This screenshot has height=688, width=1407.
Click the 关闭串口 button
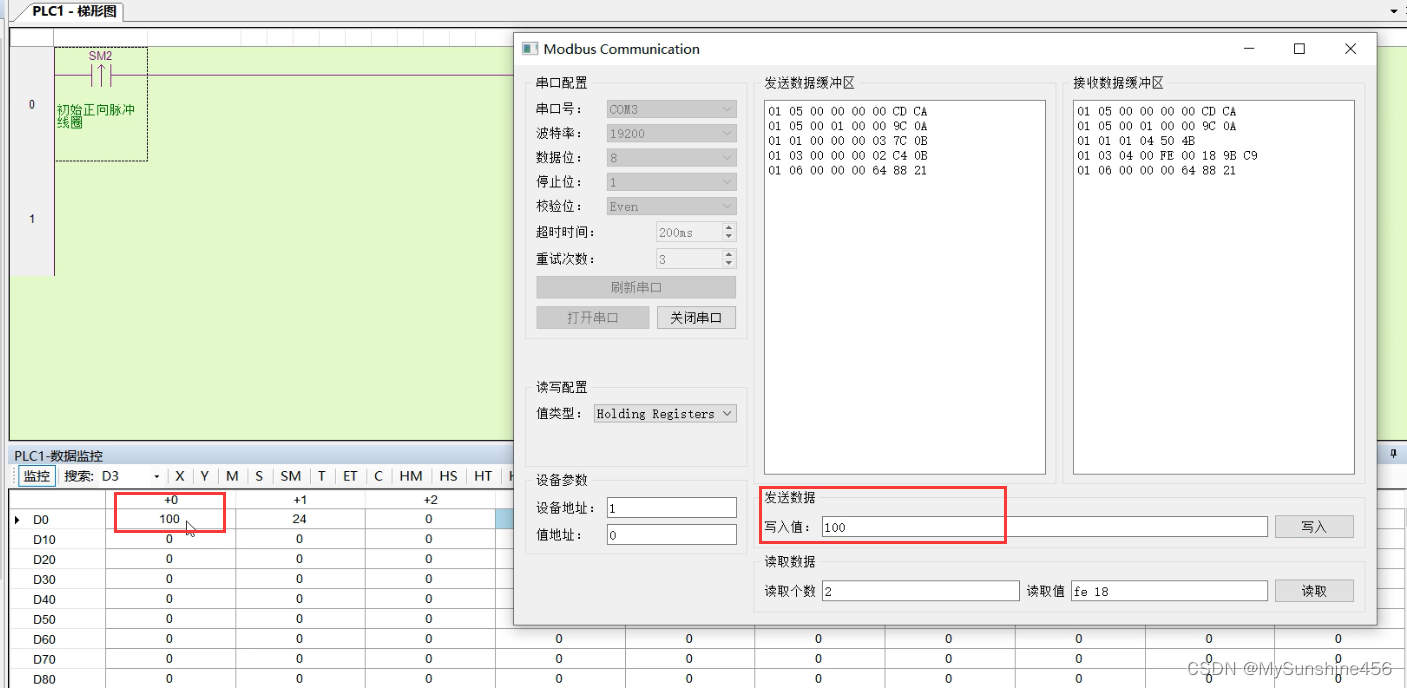point(696,318)
